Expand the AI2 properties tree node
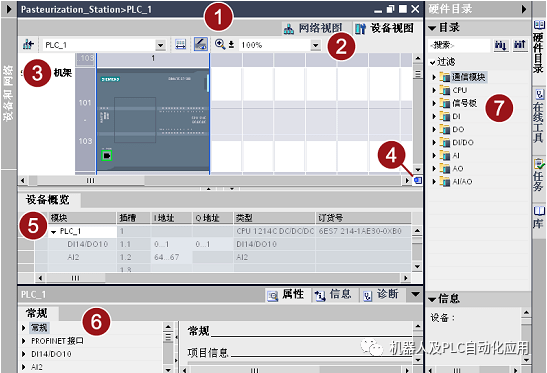This screenshot has height=373, width=547. point(24,367)
